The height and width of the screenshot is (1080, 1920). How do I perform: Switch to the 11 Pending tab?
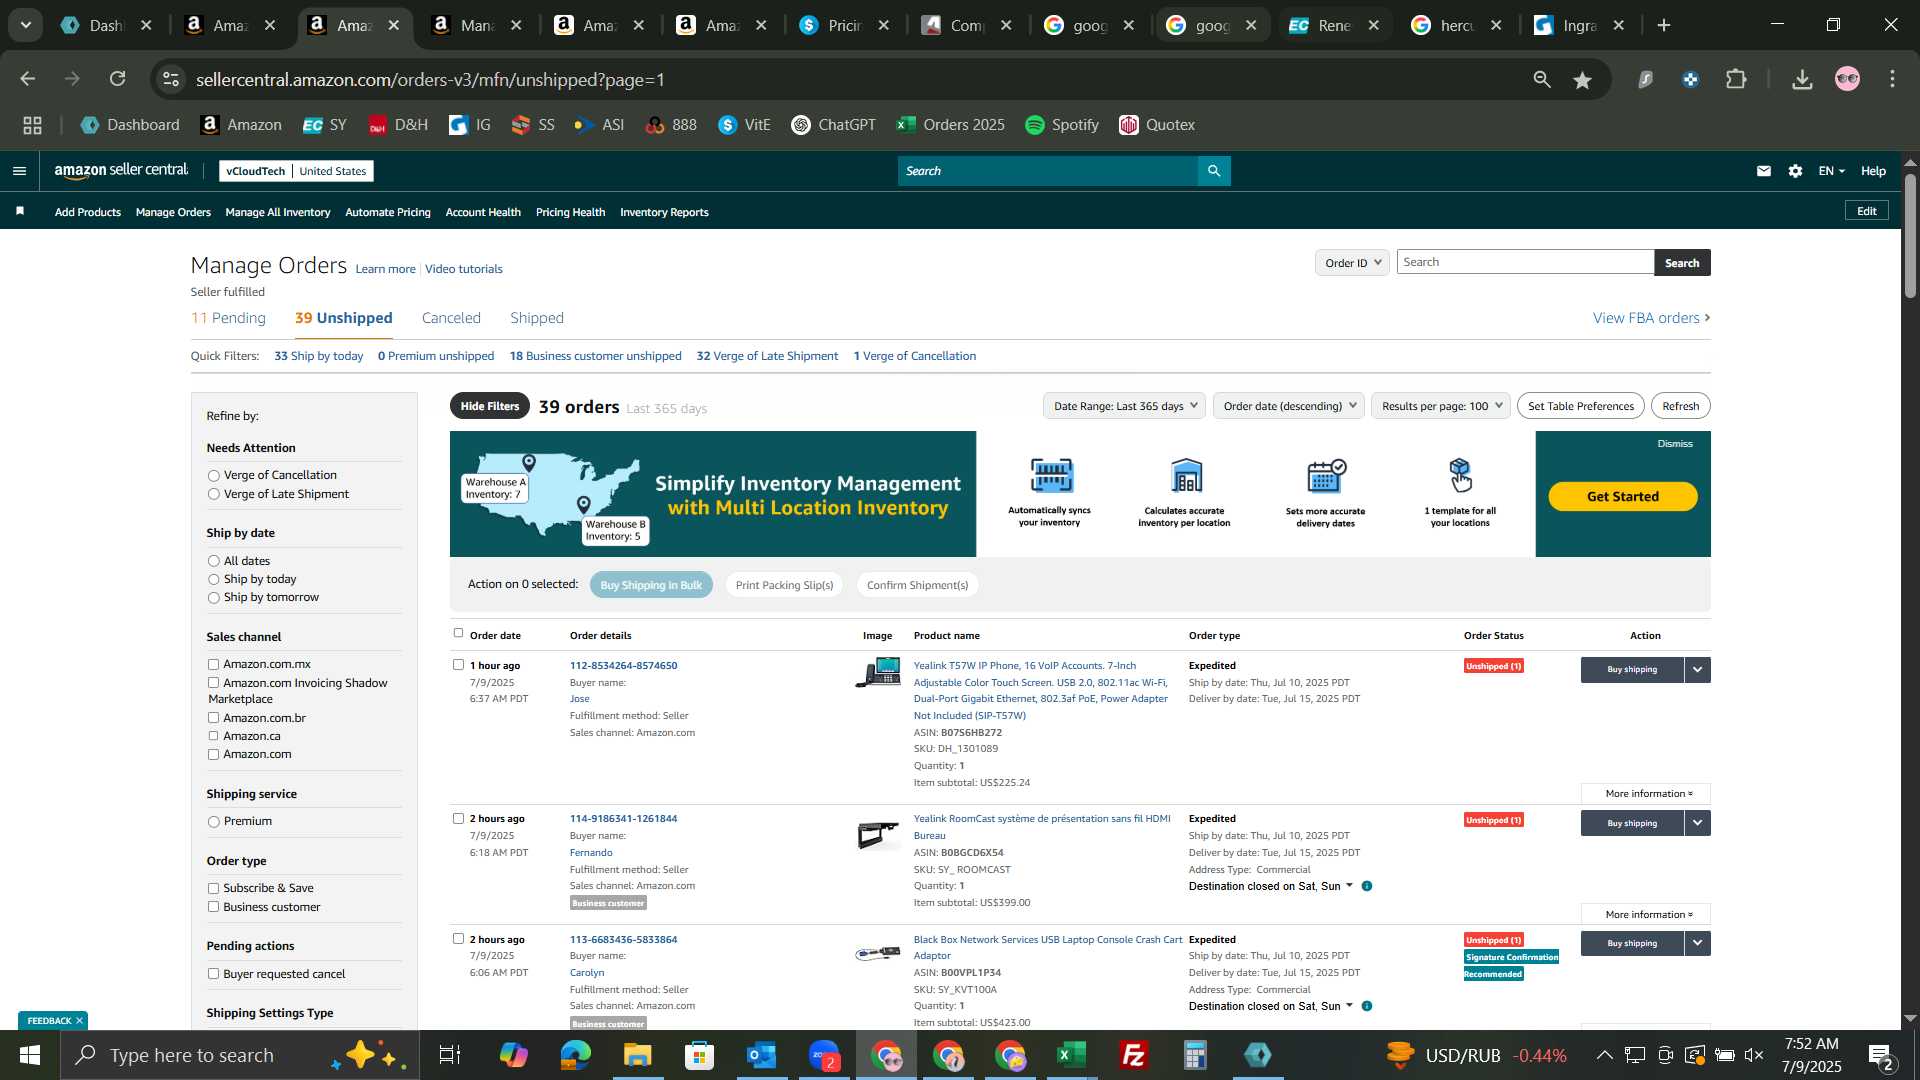point(228,318)
